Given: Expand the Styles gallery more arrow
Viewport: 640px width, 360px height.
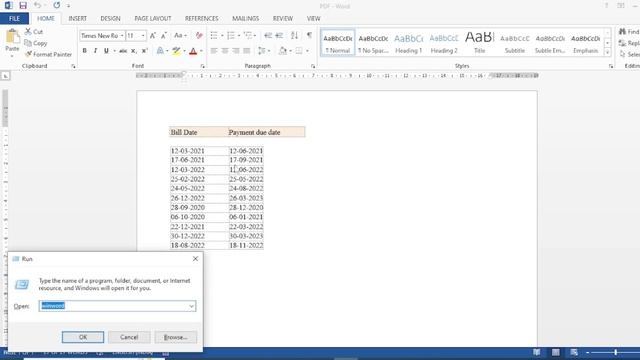Looking at the screenshot, I should pos(607,52).
